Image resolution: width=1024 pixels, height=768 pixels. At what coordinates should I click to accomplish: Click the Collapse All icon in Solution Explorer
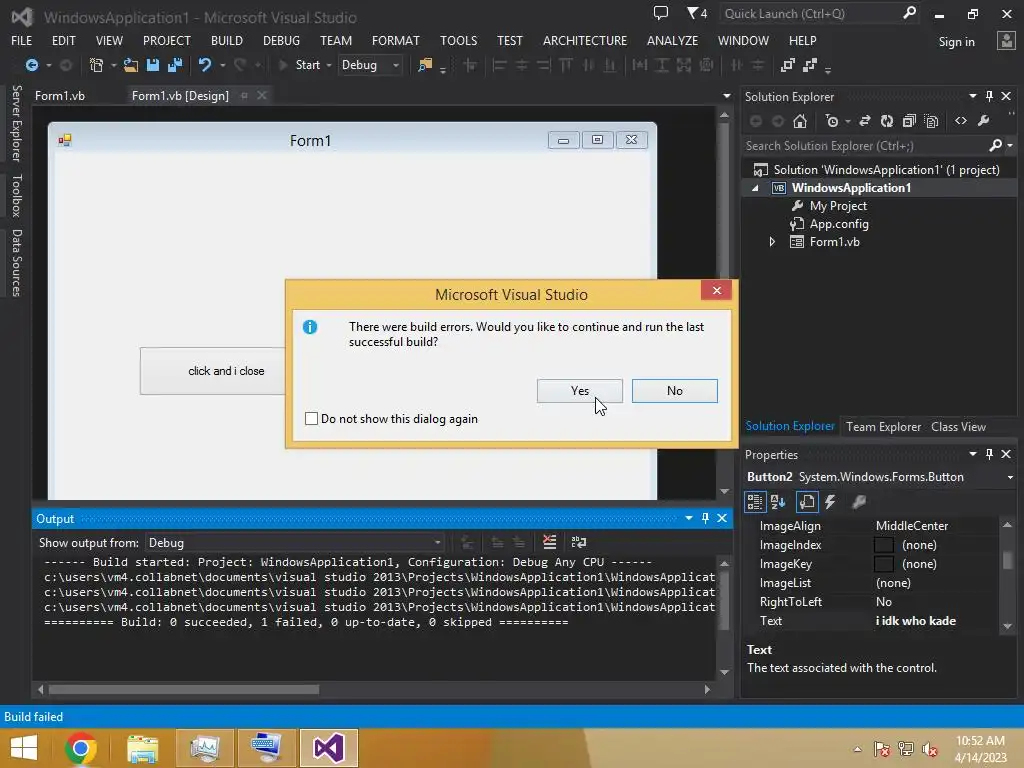point(909,121)
